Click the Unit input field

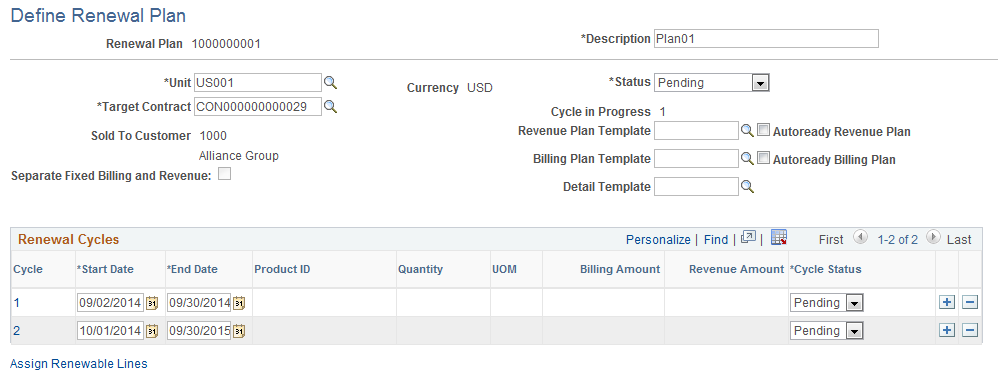(258, 82)
